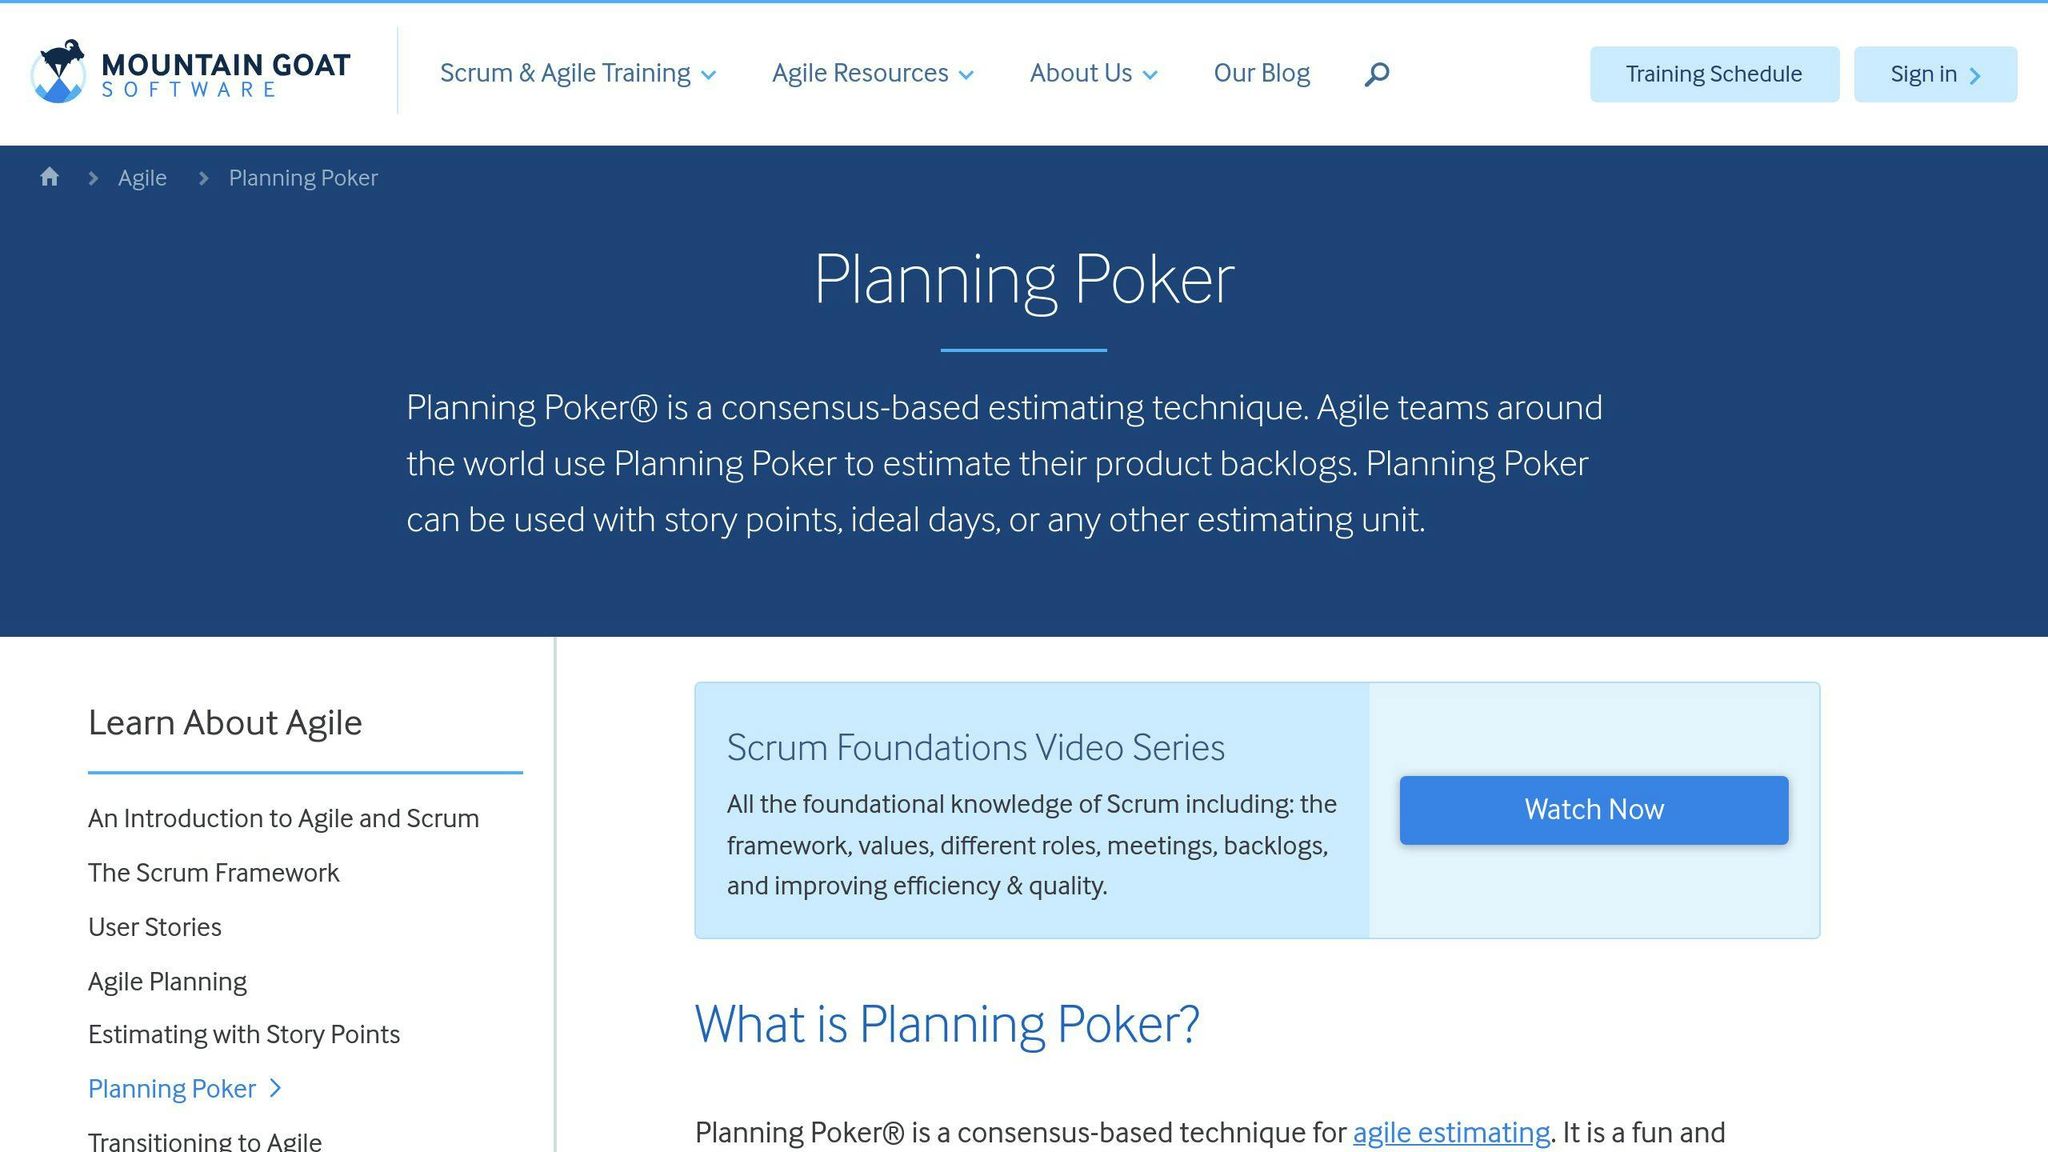Click the Planning Poker breadcrumb label
This screenshot has width=2048, height=1152.
[302, 177]
